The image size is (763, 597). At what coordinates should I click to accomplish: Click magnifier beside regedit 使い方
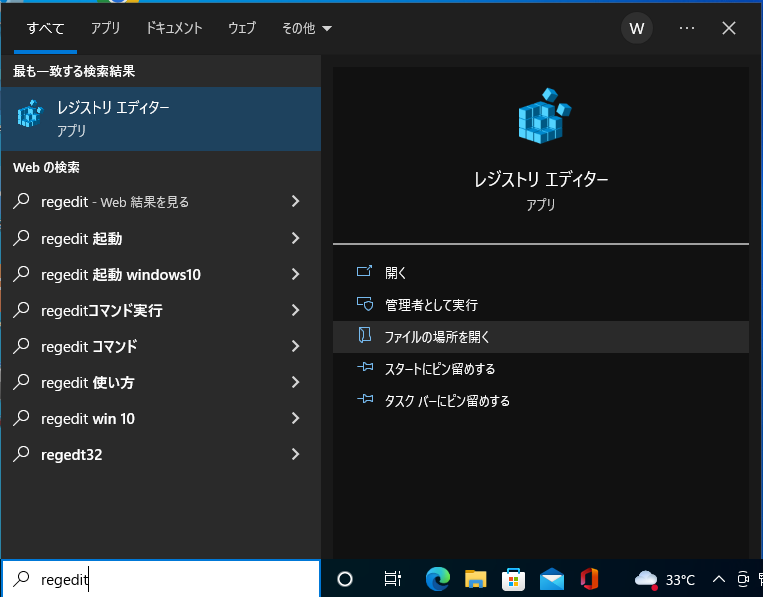21,382
